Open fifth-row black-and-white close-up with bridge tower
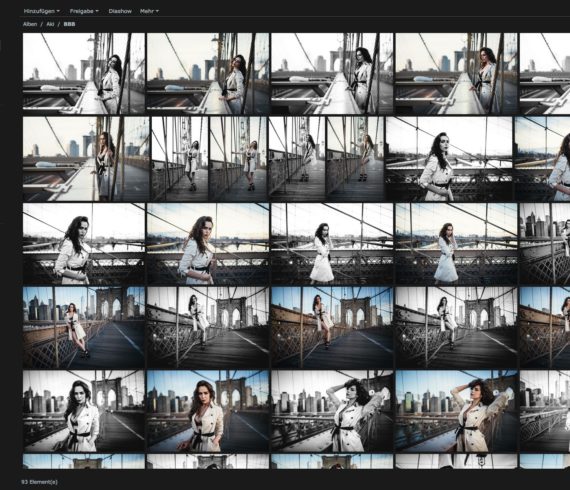The height and width of the screenshot is (490, 570). pos(84,411)
